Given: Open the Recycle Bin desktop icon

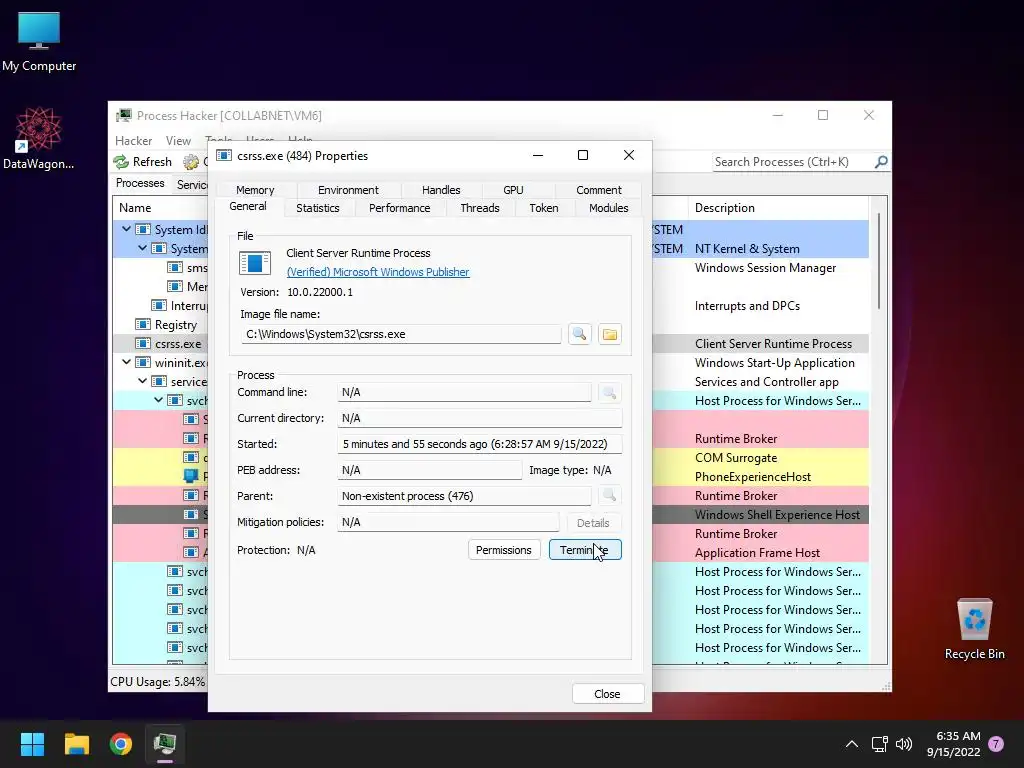Looking at the screenshot, I should [x=974, y=628].
